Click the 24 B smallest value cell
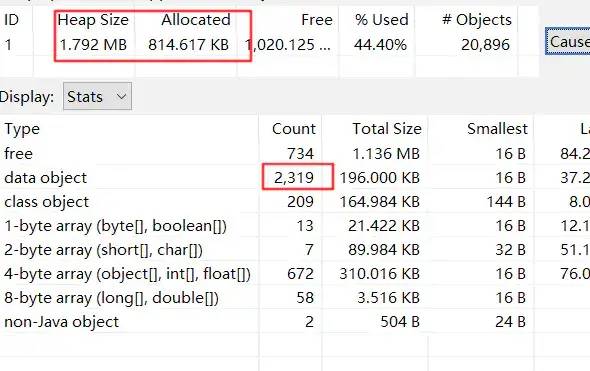Screen dimensions: 590x371 click(511, 322)
